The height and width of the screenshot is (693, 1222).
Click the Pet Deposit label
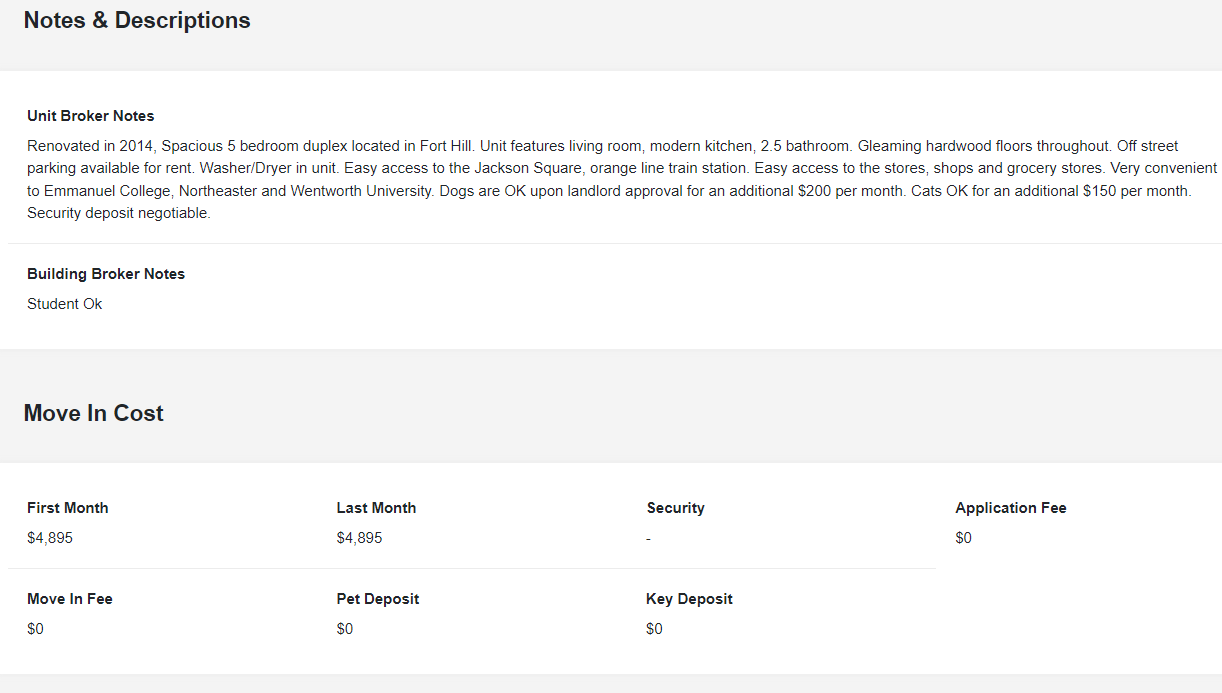[x=378, y=599]
